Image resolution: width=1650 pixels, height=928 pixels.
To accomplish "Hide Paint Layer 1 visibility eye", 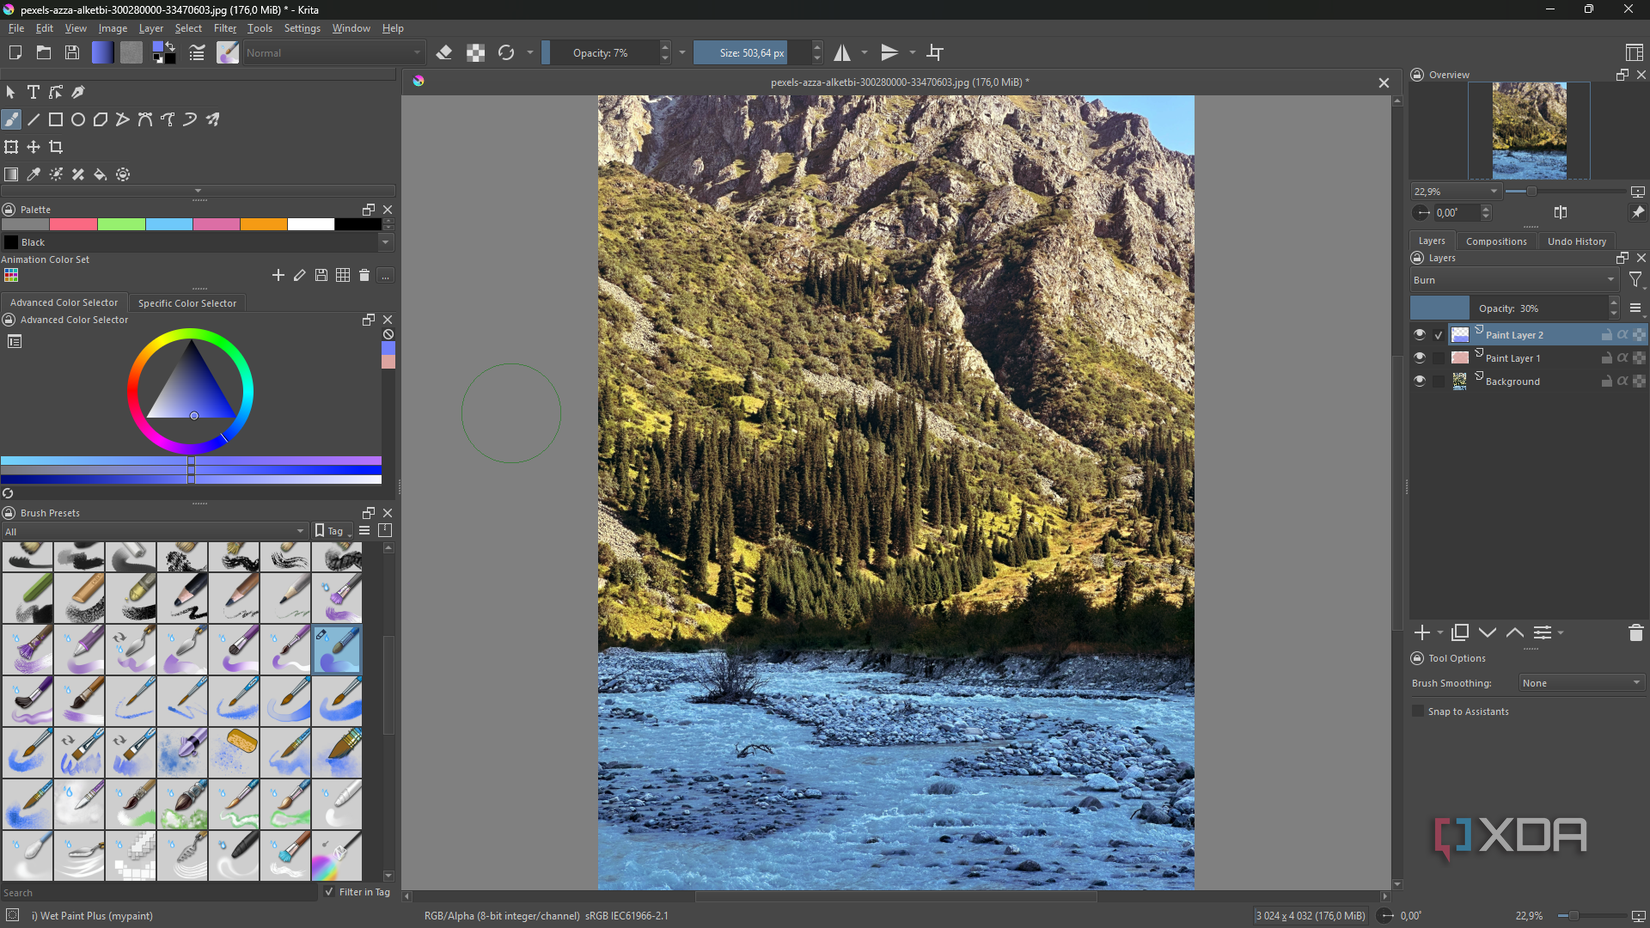I will click(x=1419, y=357).
